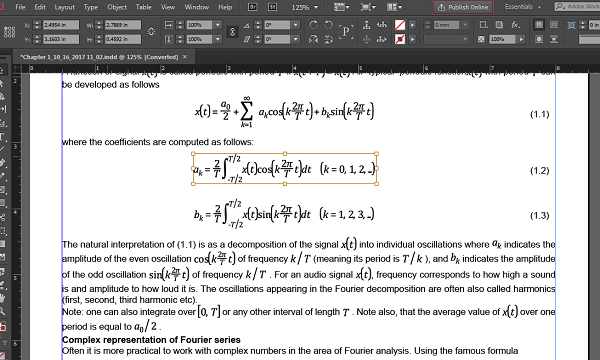Open the Table menu

143,7
